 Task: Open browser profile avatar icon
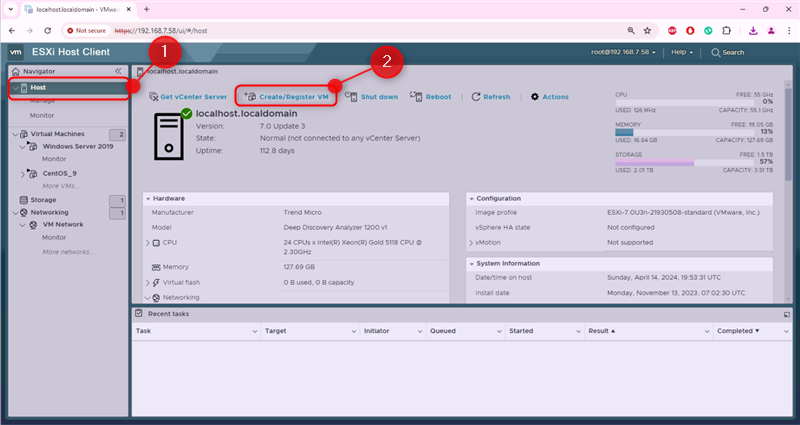coord(771,31)
